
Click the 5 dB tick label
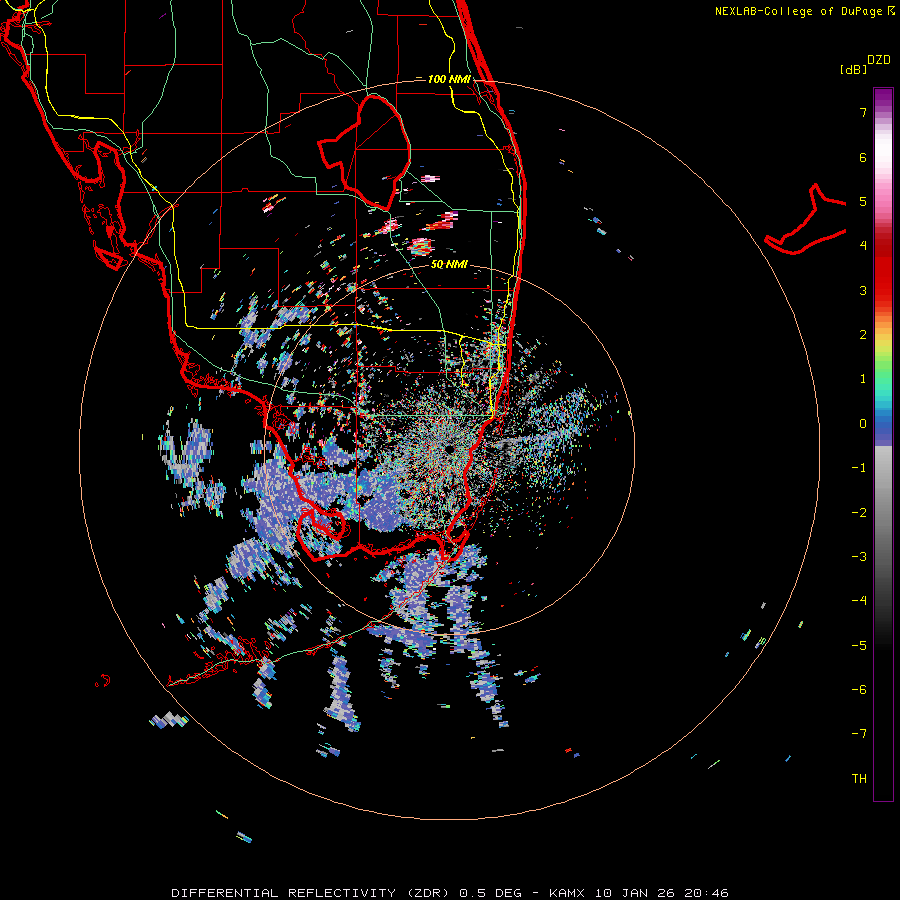[x=863, y=201]
